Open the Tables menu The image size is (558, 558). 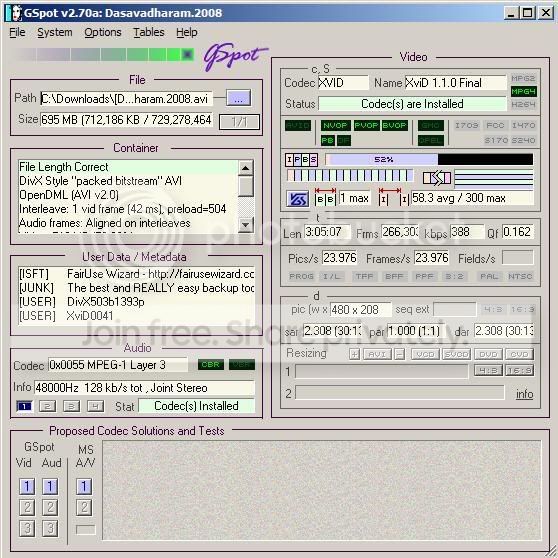click(149, 32)
